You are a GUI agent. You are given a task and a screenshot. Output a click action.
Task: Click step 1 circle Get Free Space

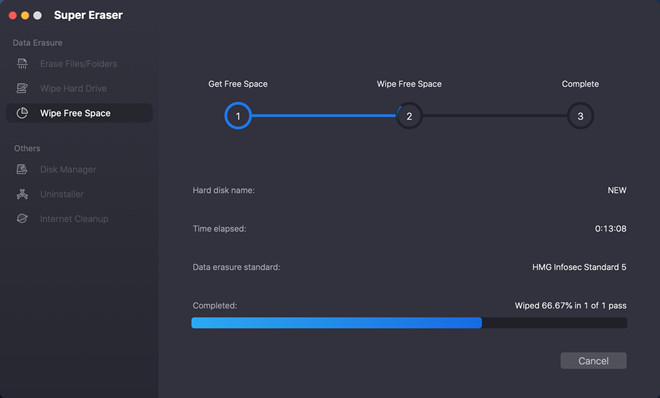(238, 116)
